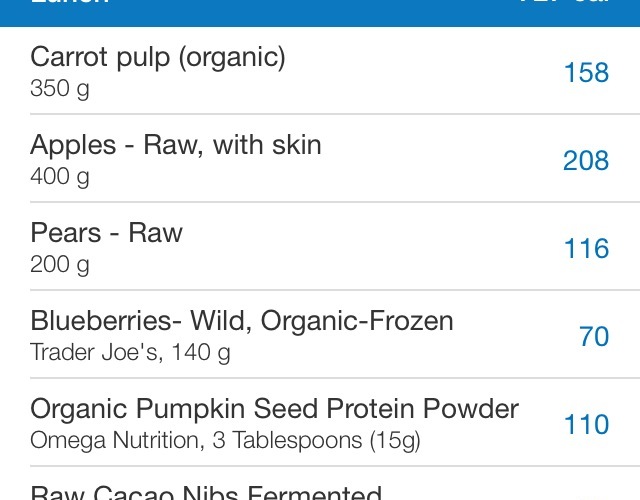Screen dimensions: 640x500
Task: Tap empty space in the Pears row
Action: (x=367, y=248)
